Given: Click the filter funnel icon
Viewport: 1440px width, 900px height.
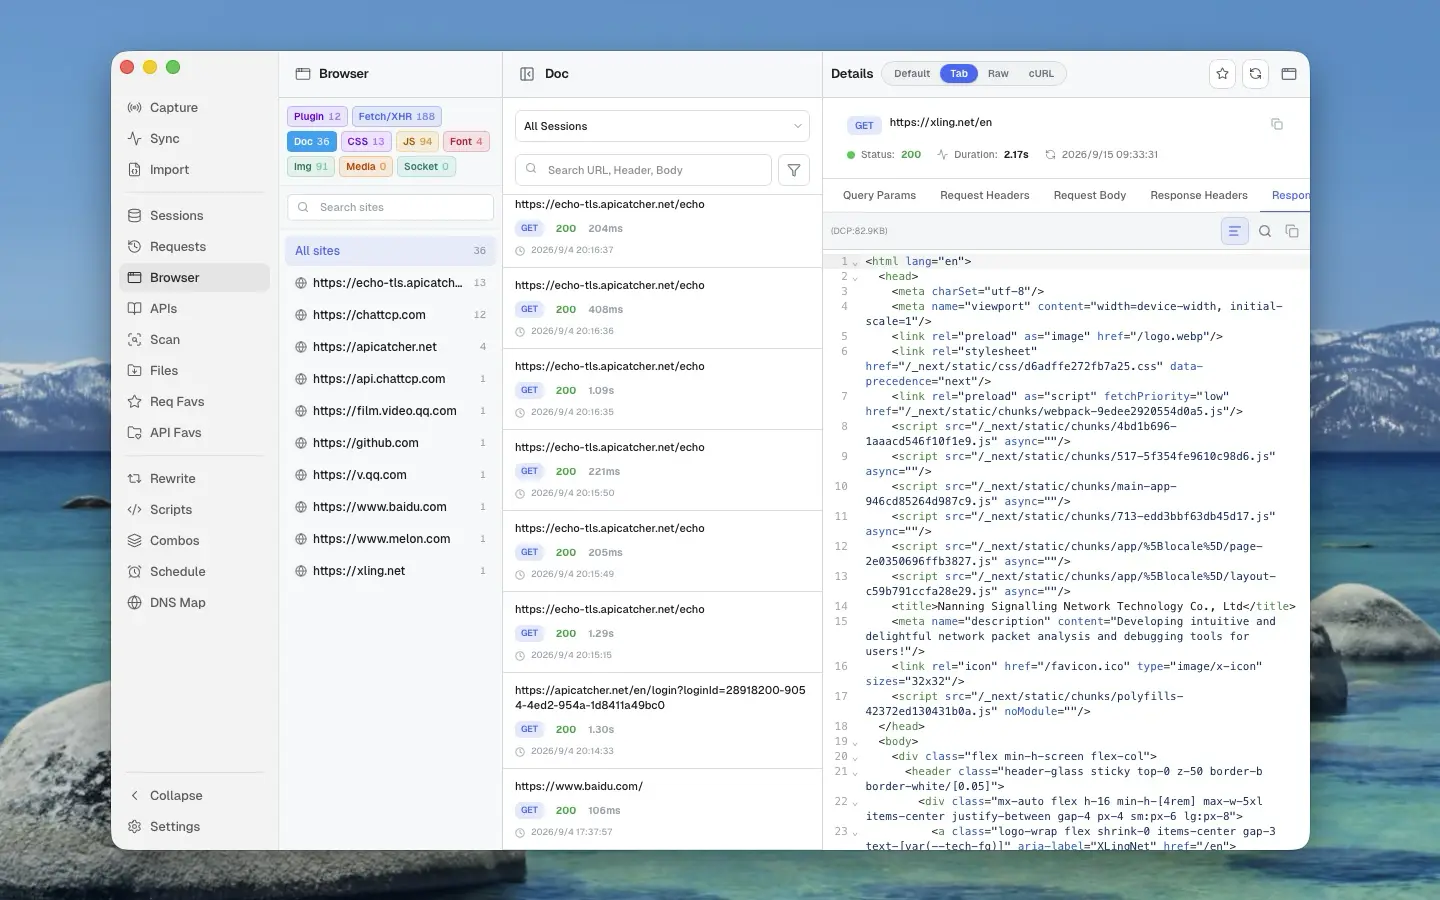Looking at the screenshot, I should point(794,170).
